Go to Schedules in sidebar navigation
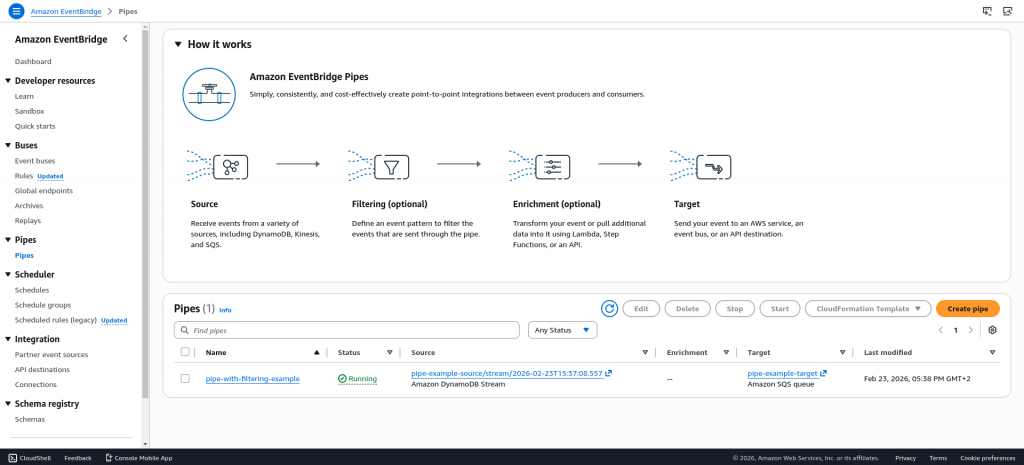1024x465 pixels. tap(32, 290)
